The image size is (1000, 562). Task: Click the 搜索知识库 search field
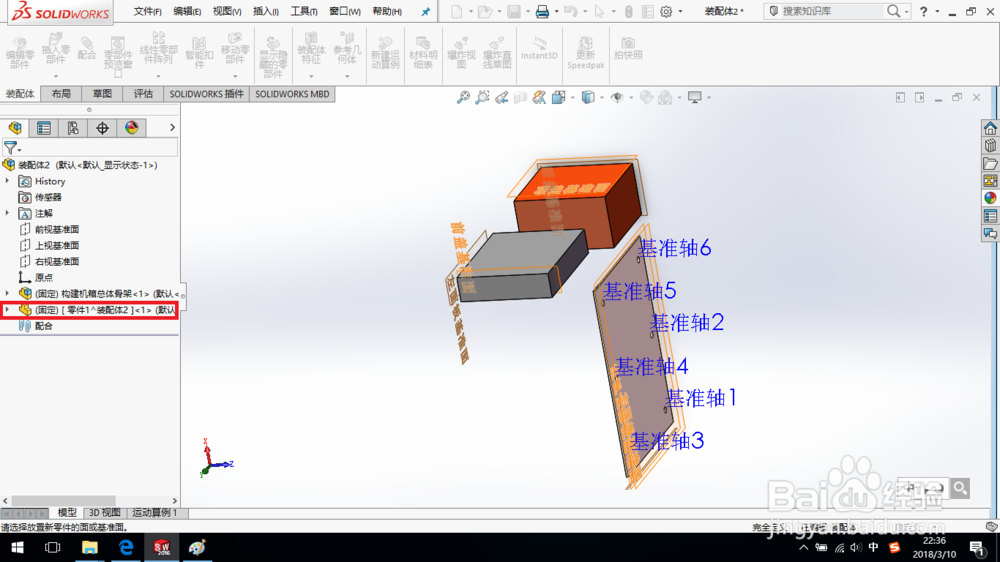[x=830, y=11]
